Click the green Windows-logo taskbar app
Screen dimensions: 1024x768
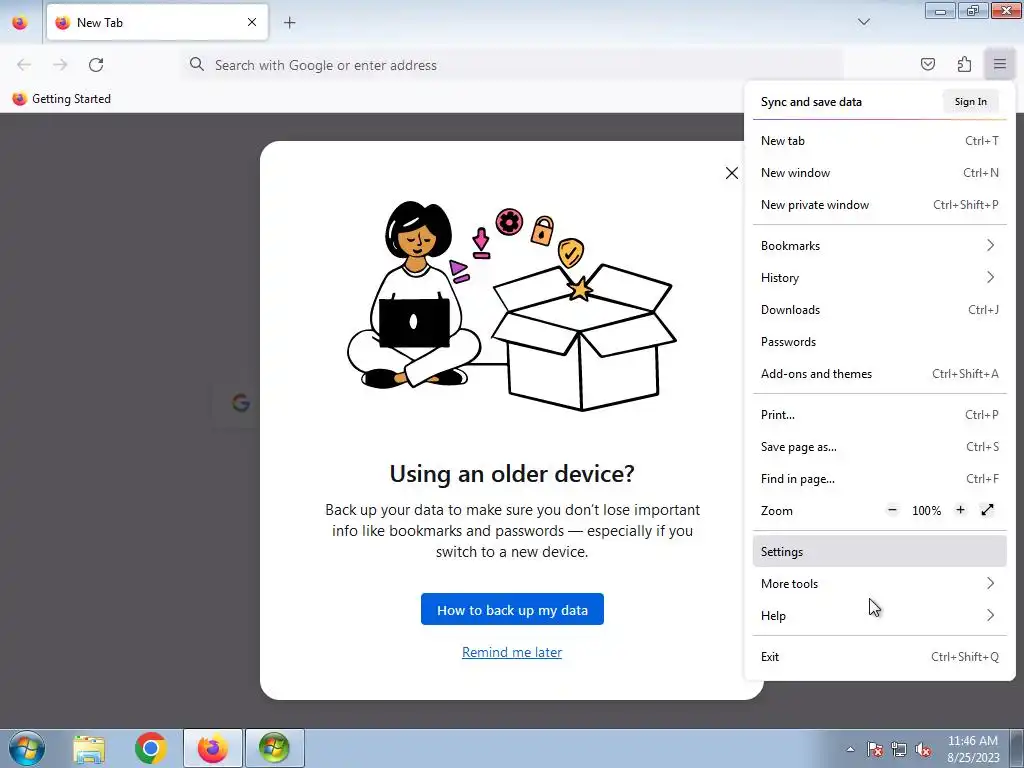point(274,748)
